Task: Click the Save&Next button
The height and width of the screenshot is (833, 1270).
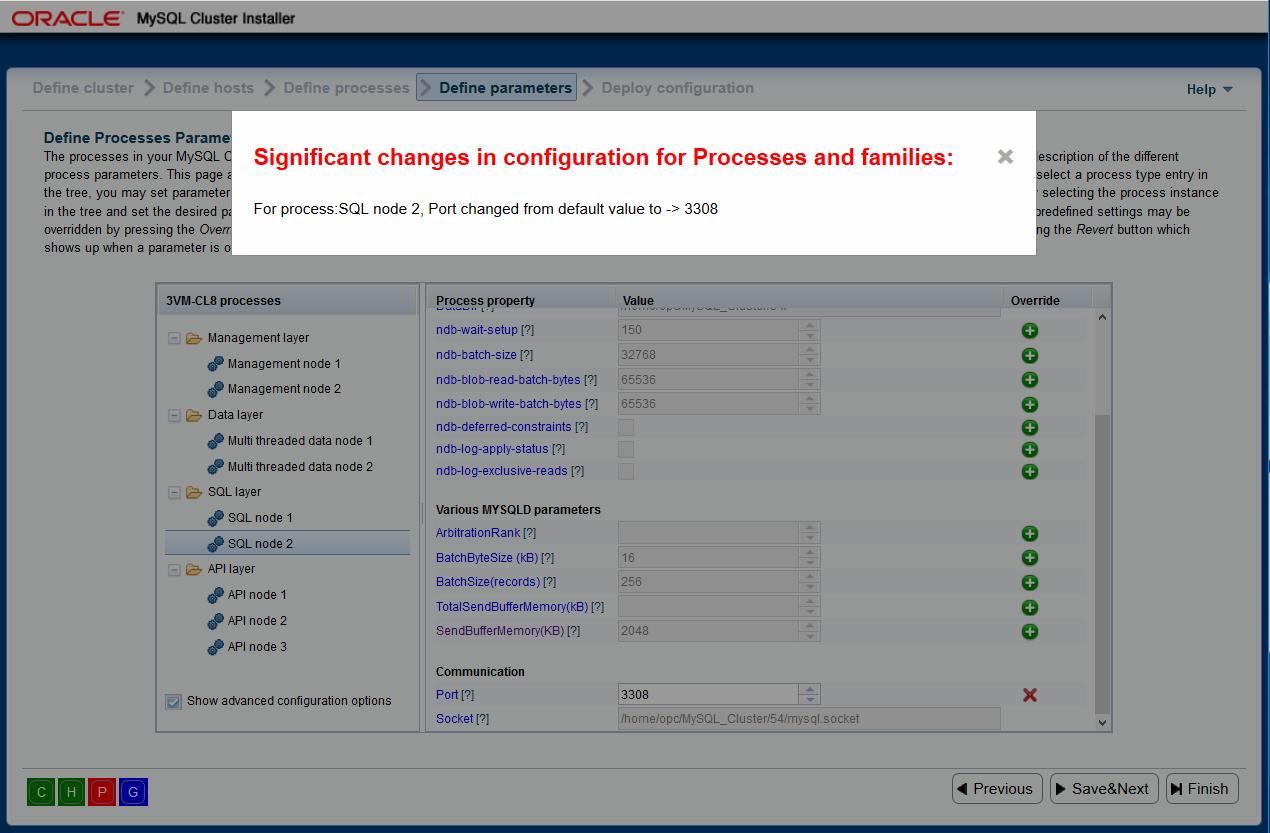Action: [x=1104, y=789]
